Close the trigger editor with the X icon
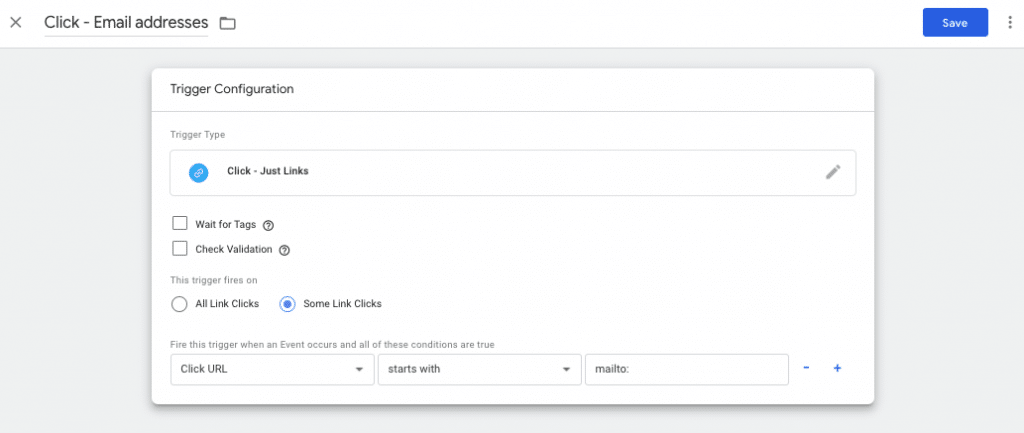Viewport: 1024px width, 433px height. tap(15, 22)
